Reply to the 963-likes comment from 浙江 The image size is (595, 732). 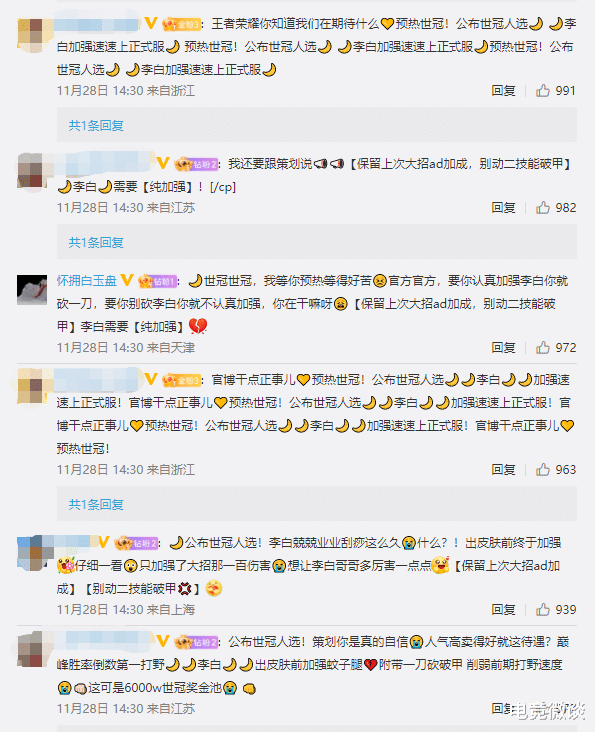click(503, 470)
